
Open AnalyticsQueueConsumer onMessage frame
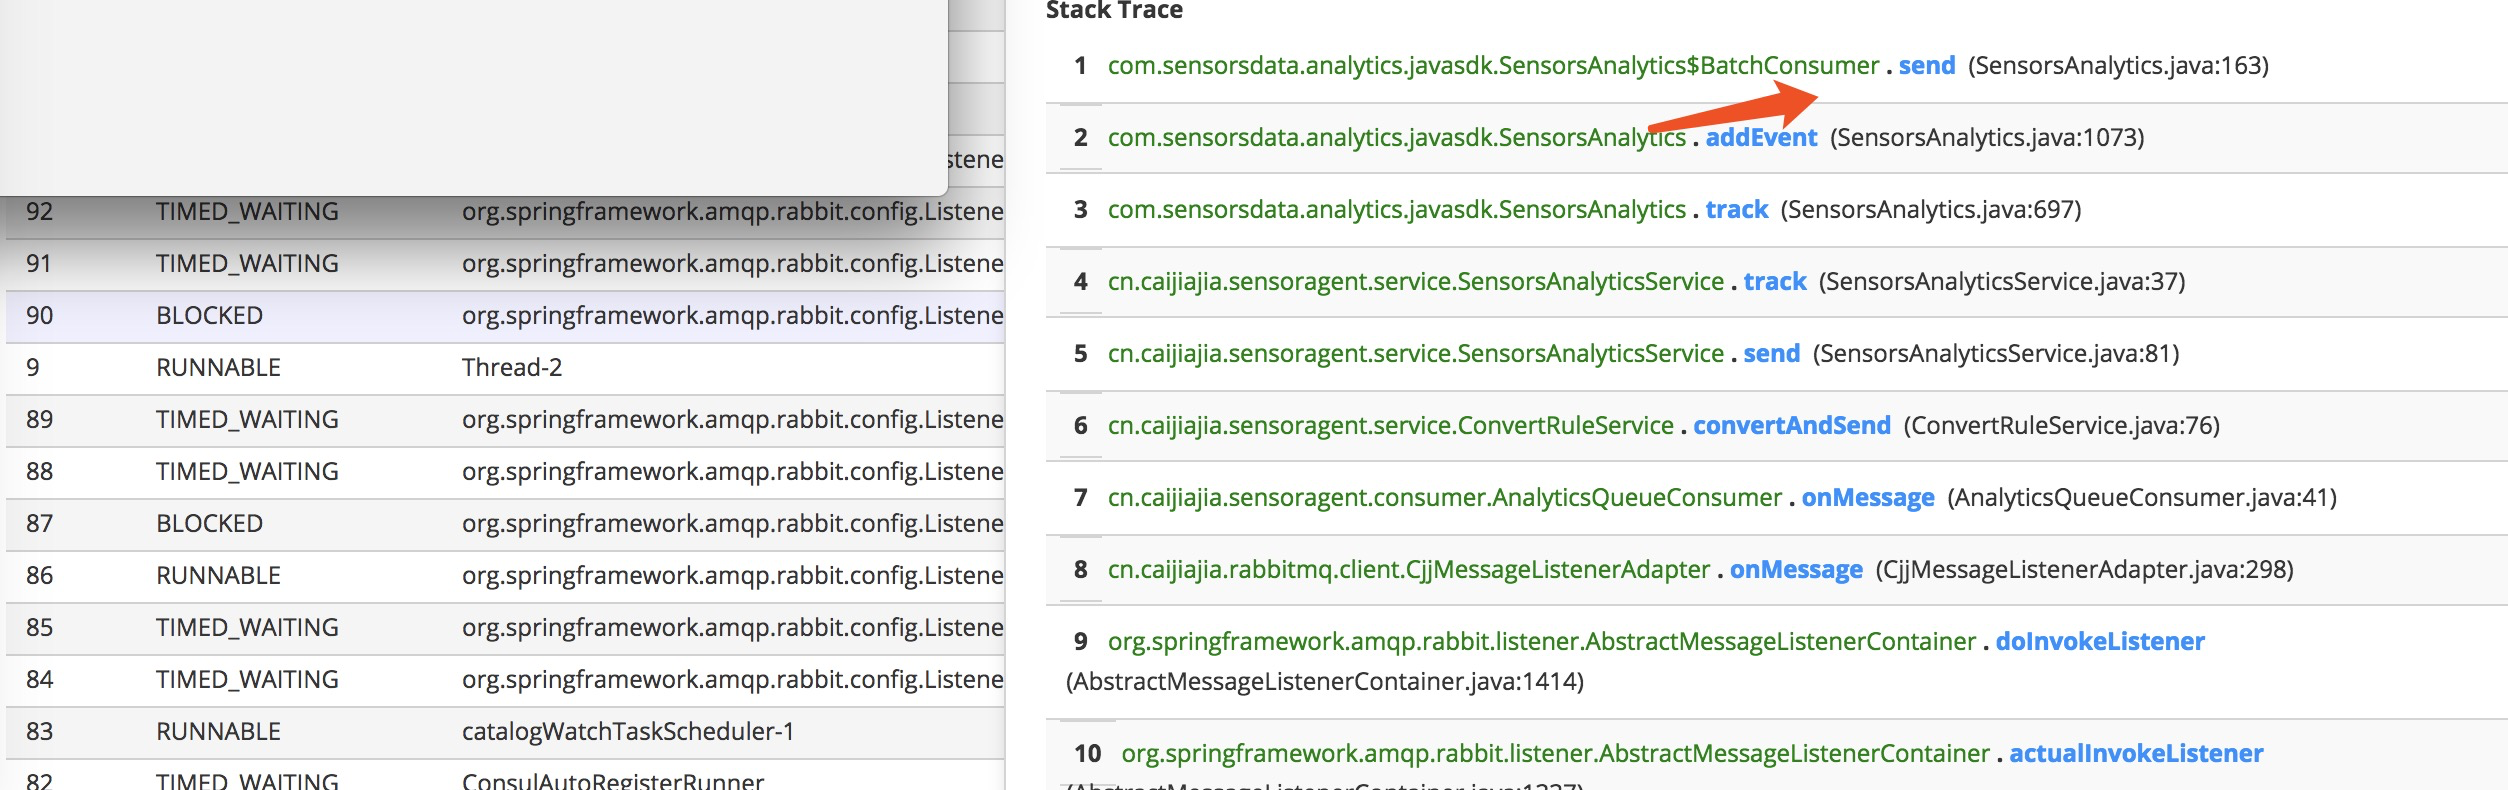pos(1867,498)
